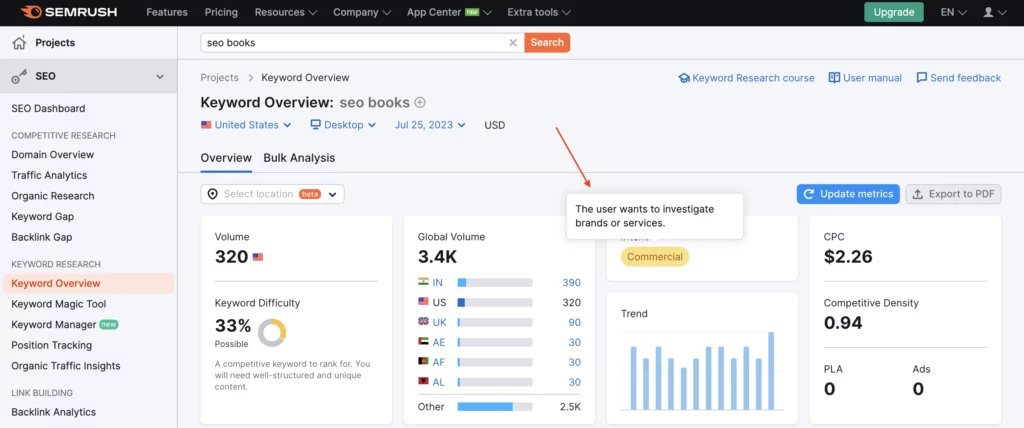Open Organic Research in sidebar
The height and width of the screenshot is (428, 1024).
coord(53,196)
